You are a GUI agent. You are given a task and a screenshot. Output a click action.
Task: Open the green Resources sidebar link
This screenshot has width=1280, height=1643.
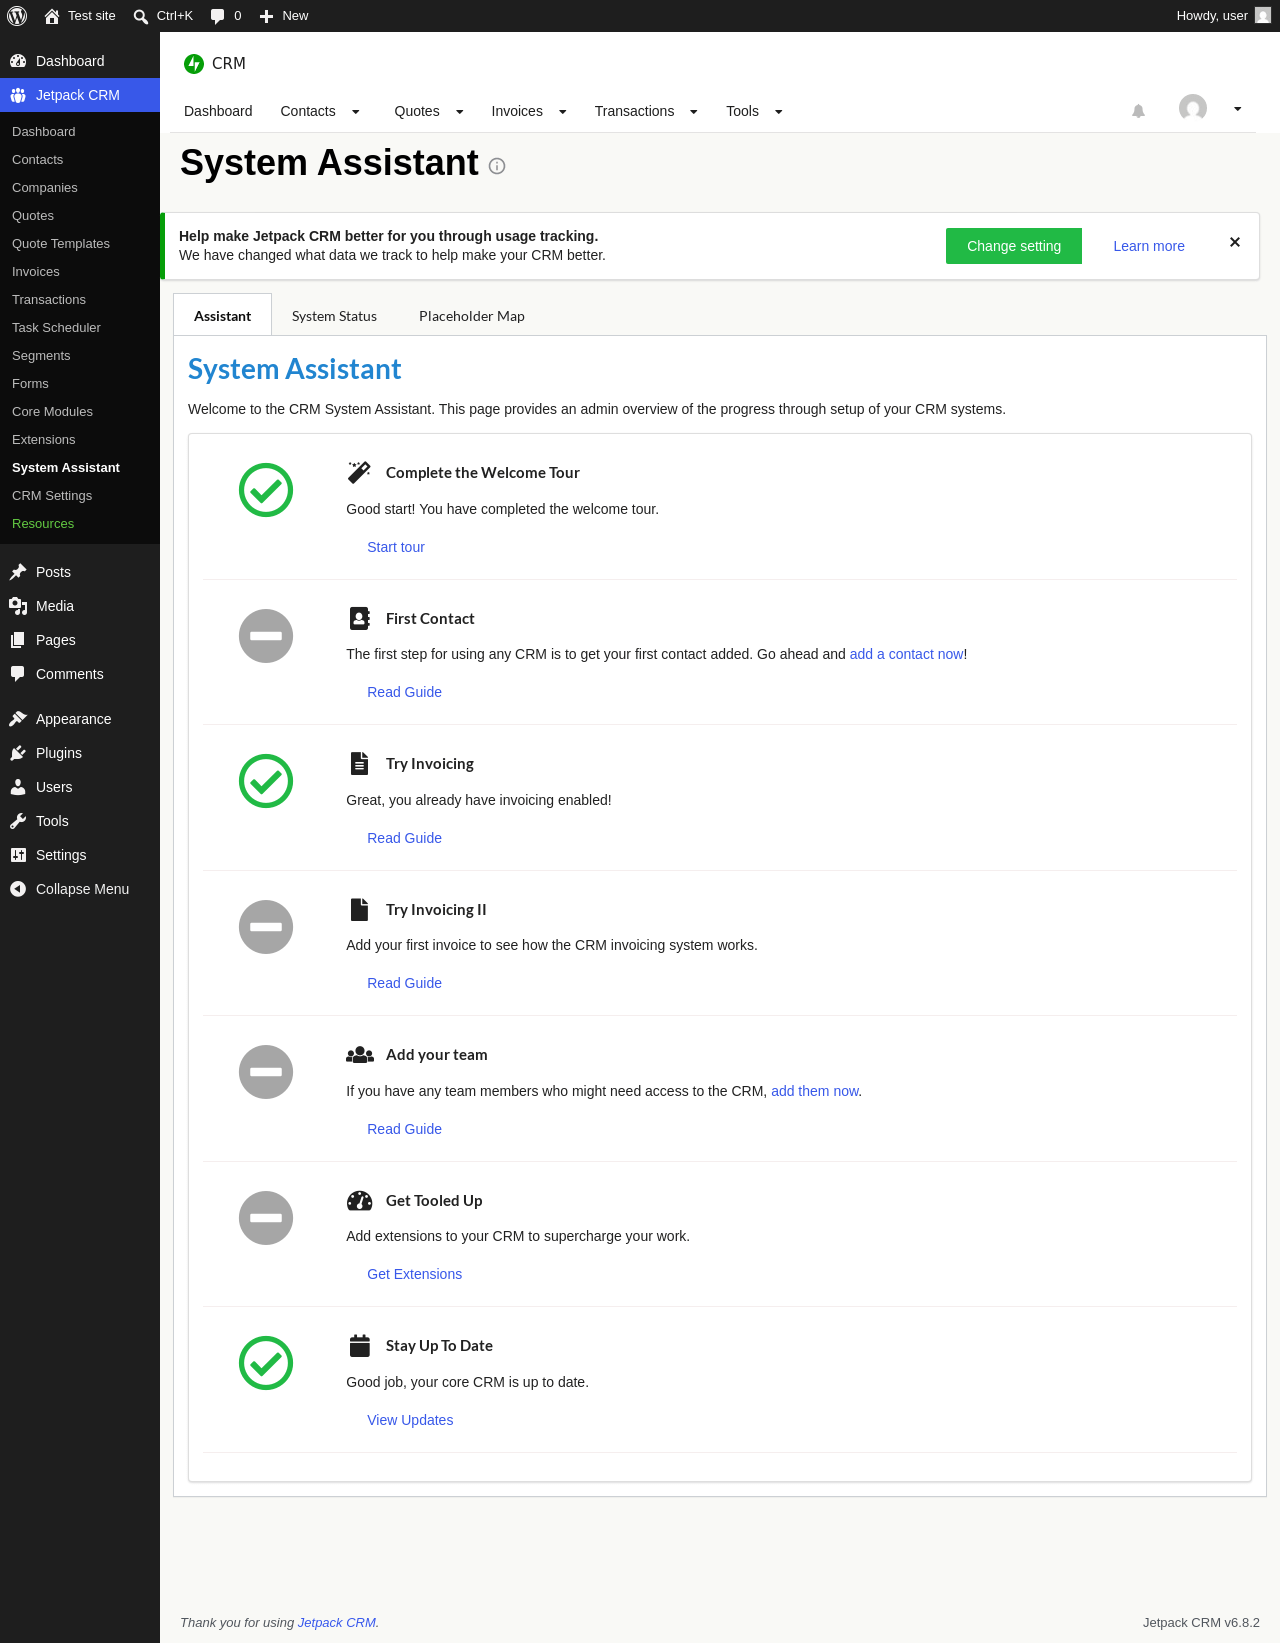click(x=43, y=524)
